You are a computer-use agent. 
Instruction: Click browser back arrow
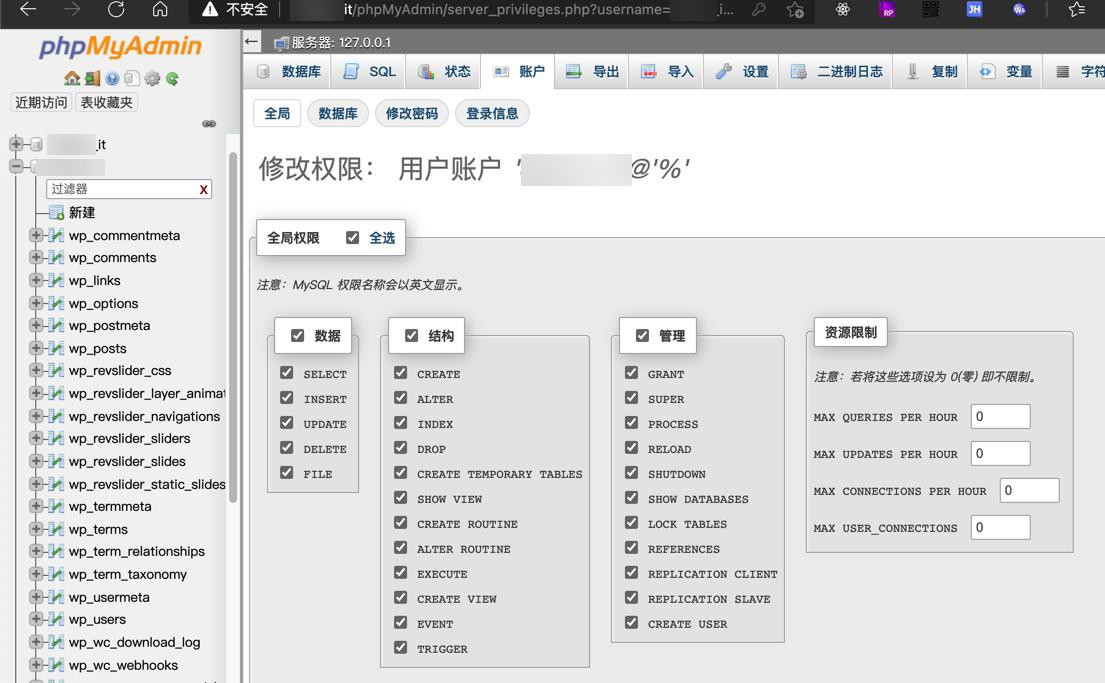click(x=28, y=9)
